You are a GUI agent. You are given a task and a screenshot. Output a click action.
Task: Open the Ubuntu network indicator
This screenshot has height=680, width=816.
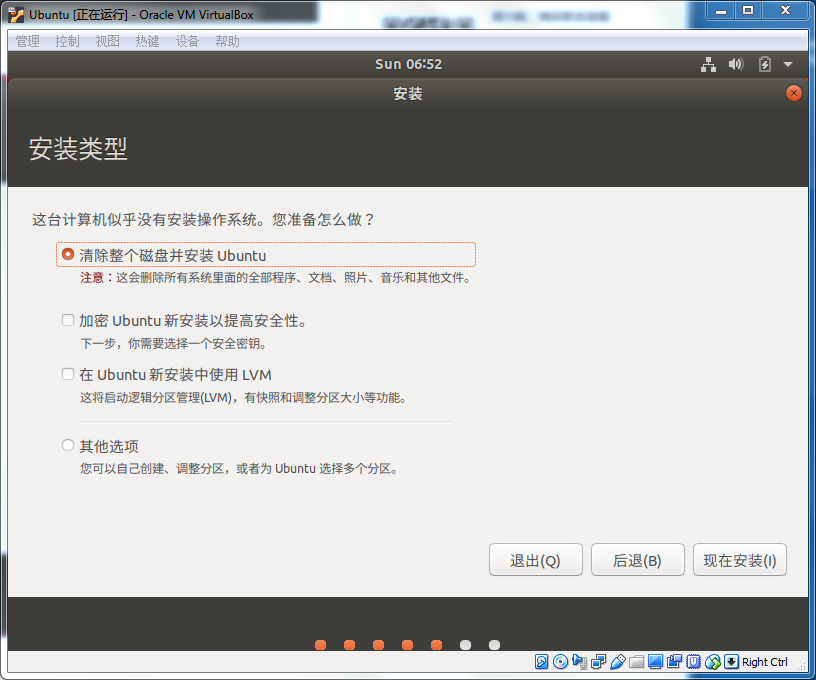pos(708,65)
